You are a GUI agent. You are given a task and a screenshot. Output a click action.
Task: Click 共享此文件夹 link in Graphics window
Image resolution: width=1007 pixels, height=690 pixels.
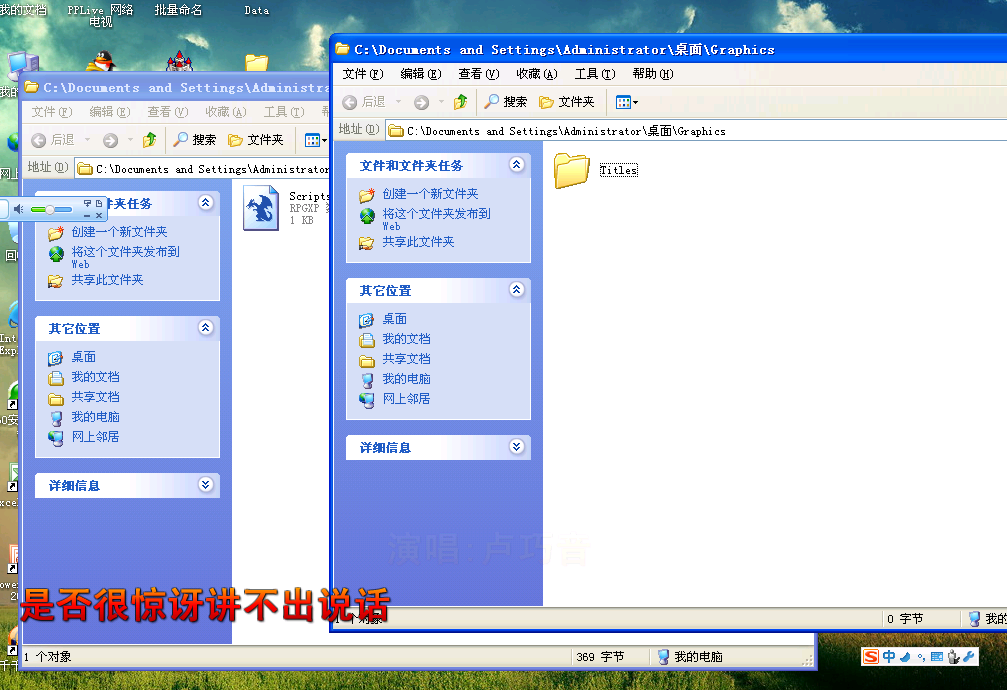coord(418,242)
